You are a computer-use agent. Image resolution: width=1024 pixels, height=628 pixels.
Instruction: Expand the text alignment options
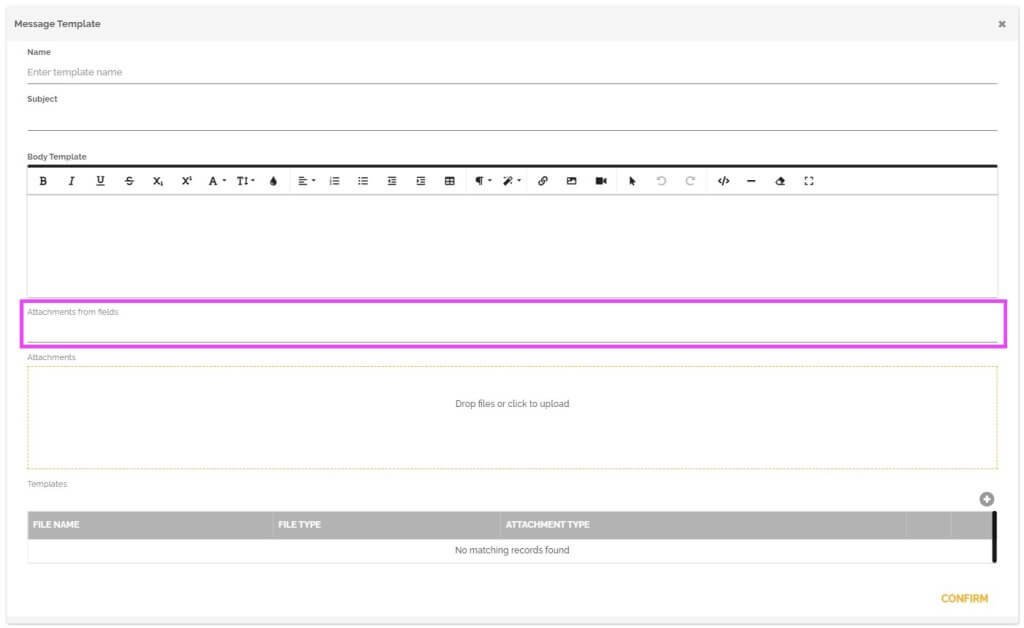tap(306, 181)
